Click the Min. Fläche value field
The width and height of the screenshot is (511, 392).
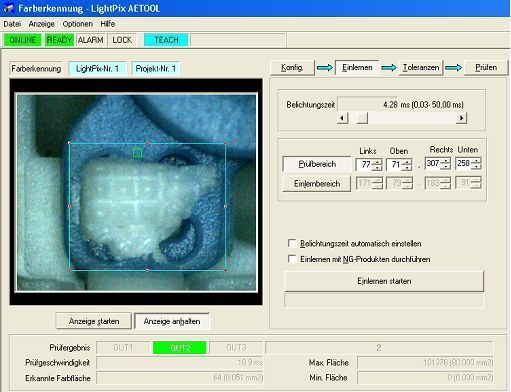click(425, 378)
